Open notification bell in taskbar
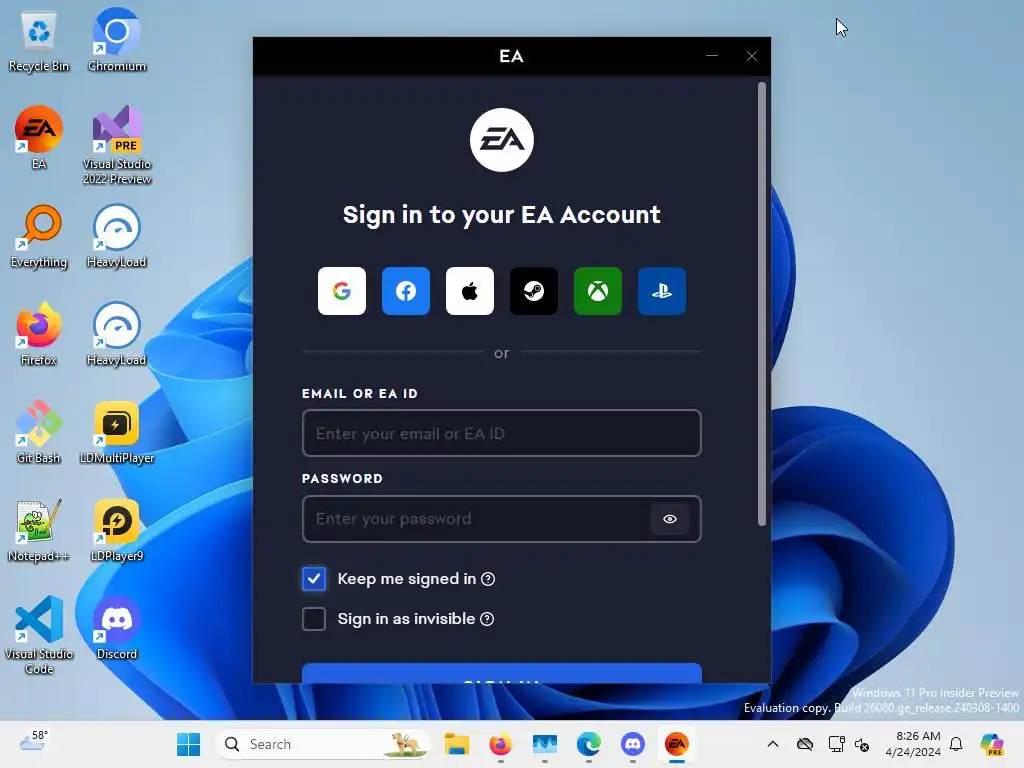The width and height of the screenshot is (1024, 768). click(956, 744)
